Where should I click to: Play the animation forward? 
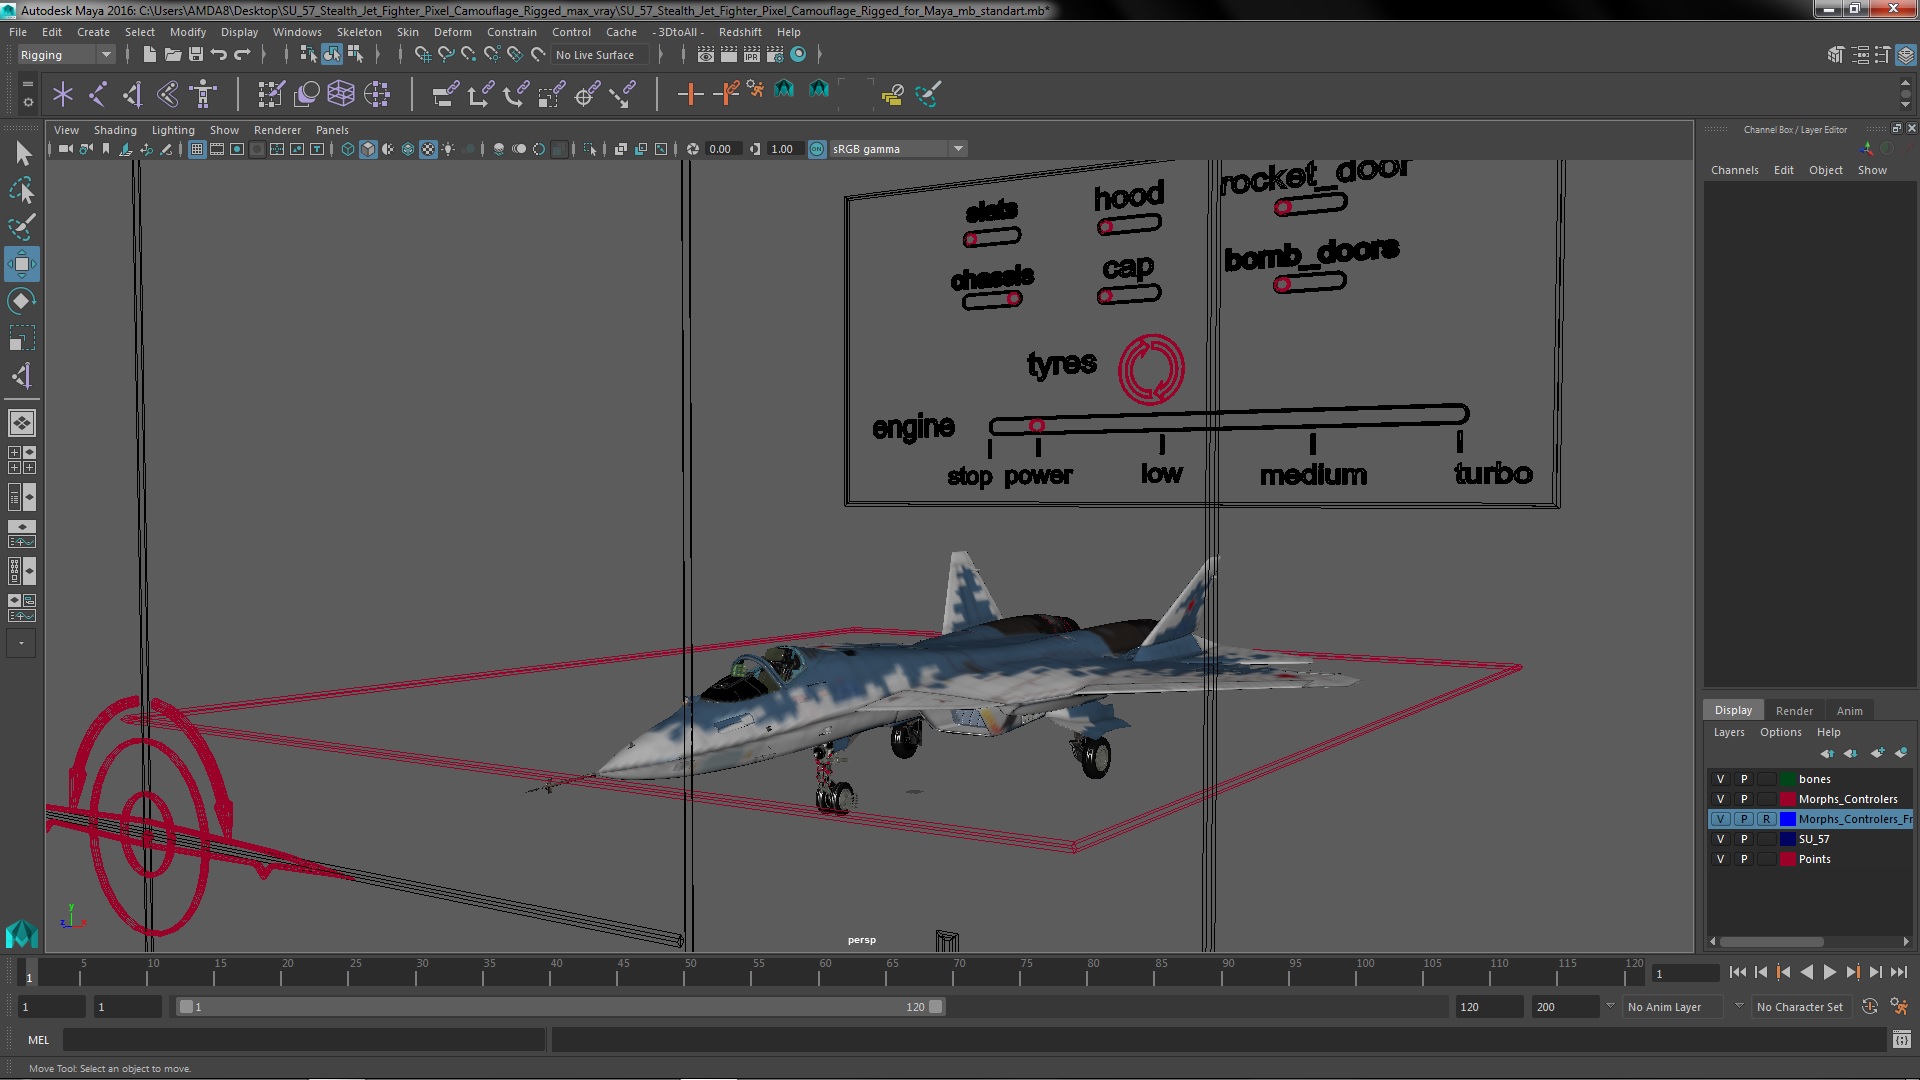point(1829,972)
